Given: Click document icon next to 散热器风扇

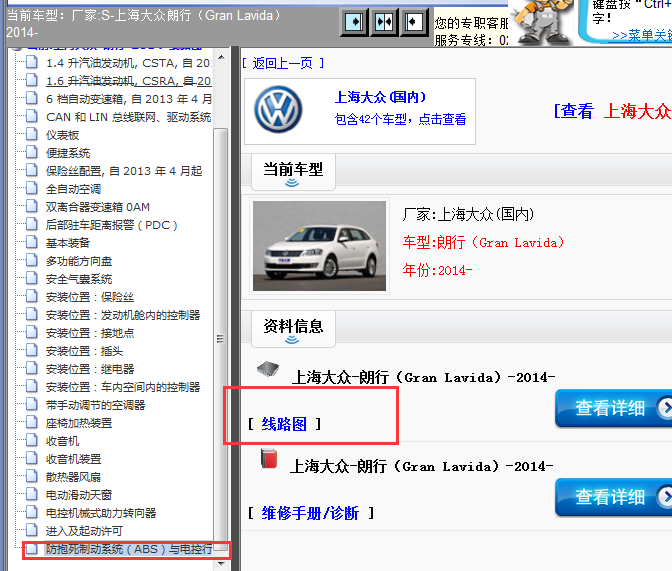Looking at the screenshot, I should tap(31, 477).
